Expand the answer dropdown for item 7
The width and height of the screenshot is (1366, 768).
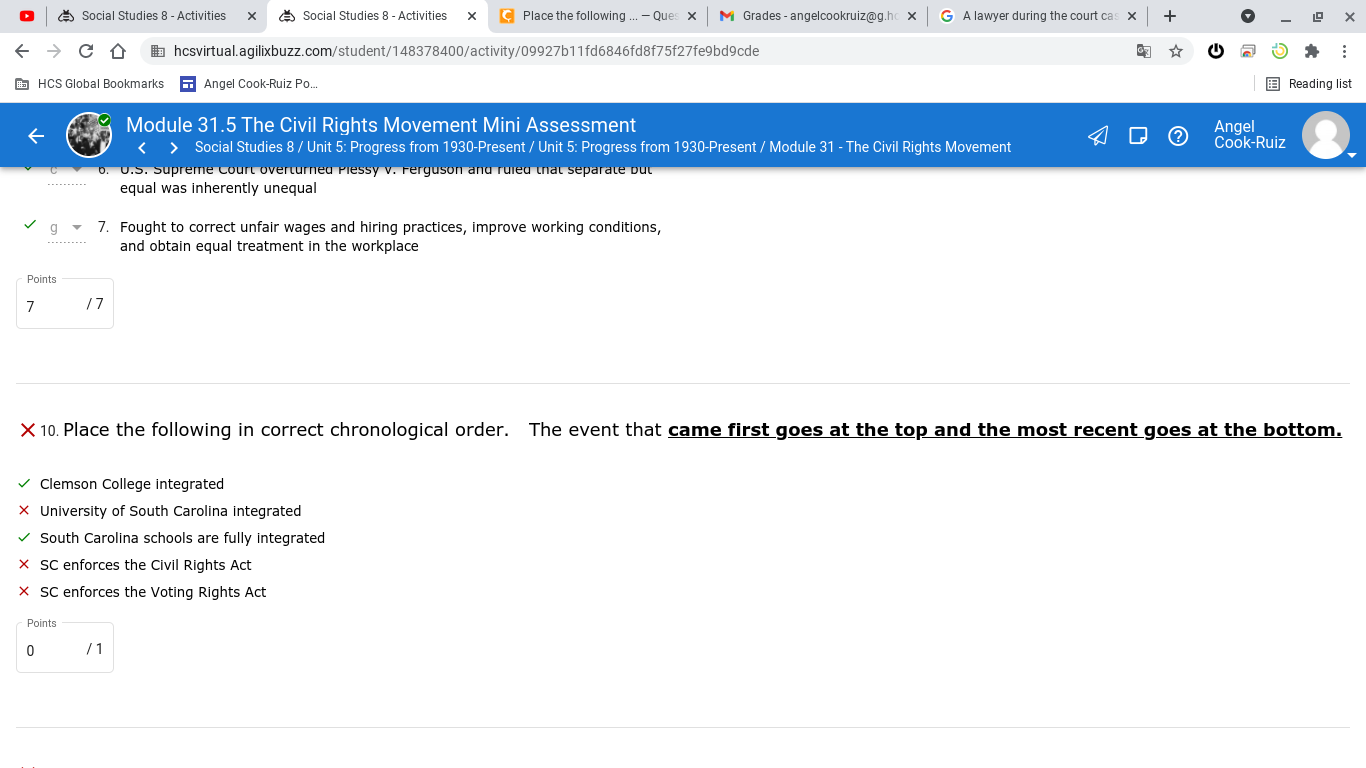click(x=66, y=228)
